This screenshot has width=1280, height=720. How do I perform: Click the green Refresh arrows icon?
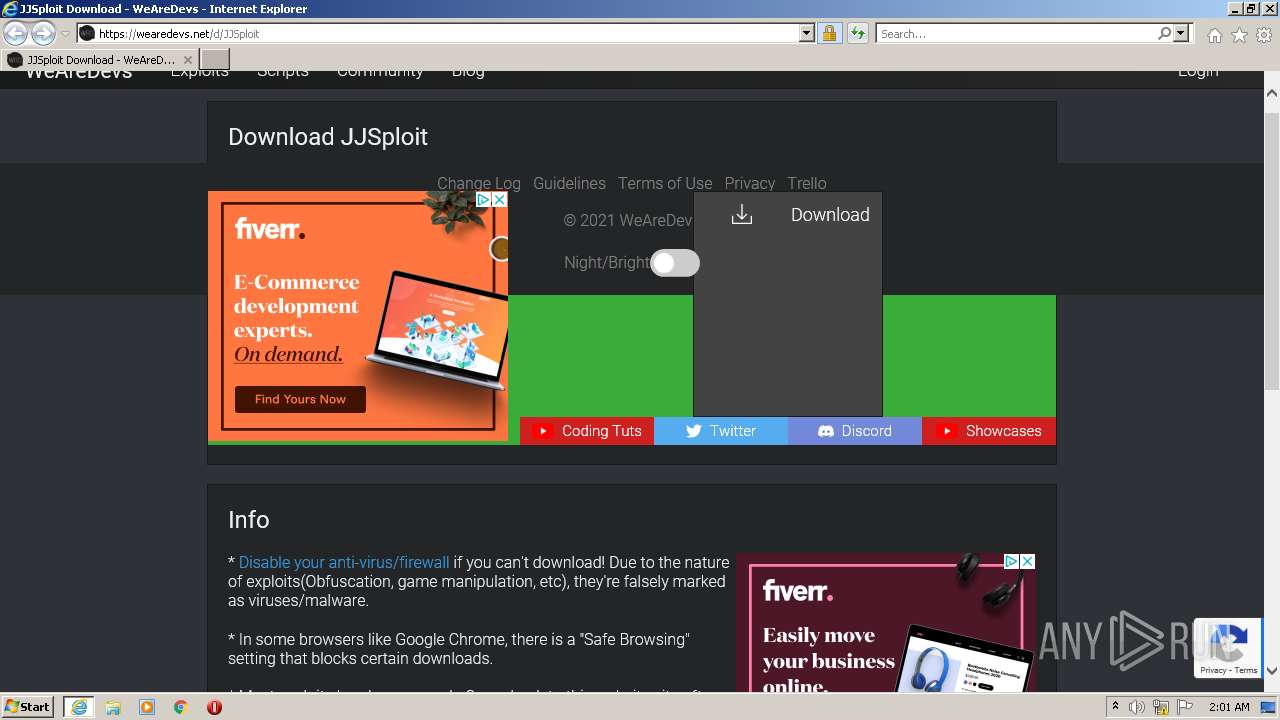click(x=858, y=34)
